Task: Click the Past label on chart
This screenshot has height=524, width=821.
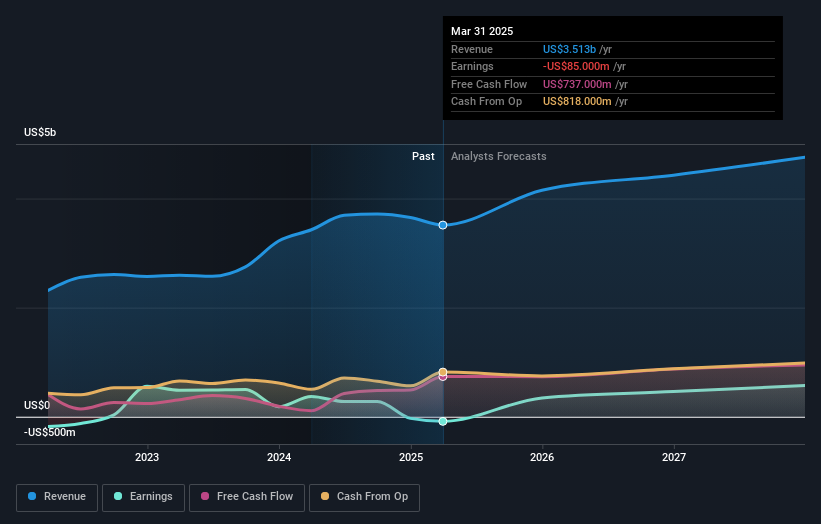Action: pos(423,157)
